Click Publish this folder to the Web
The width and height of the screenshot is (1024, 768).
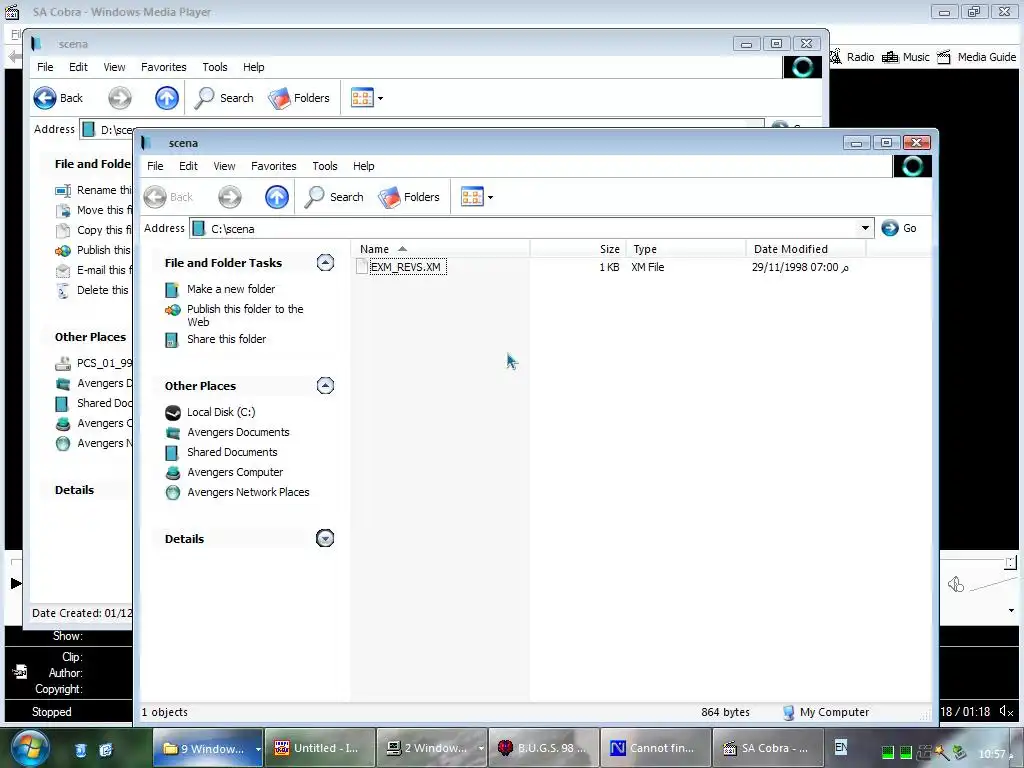click(x=246, y=315)
